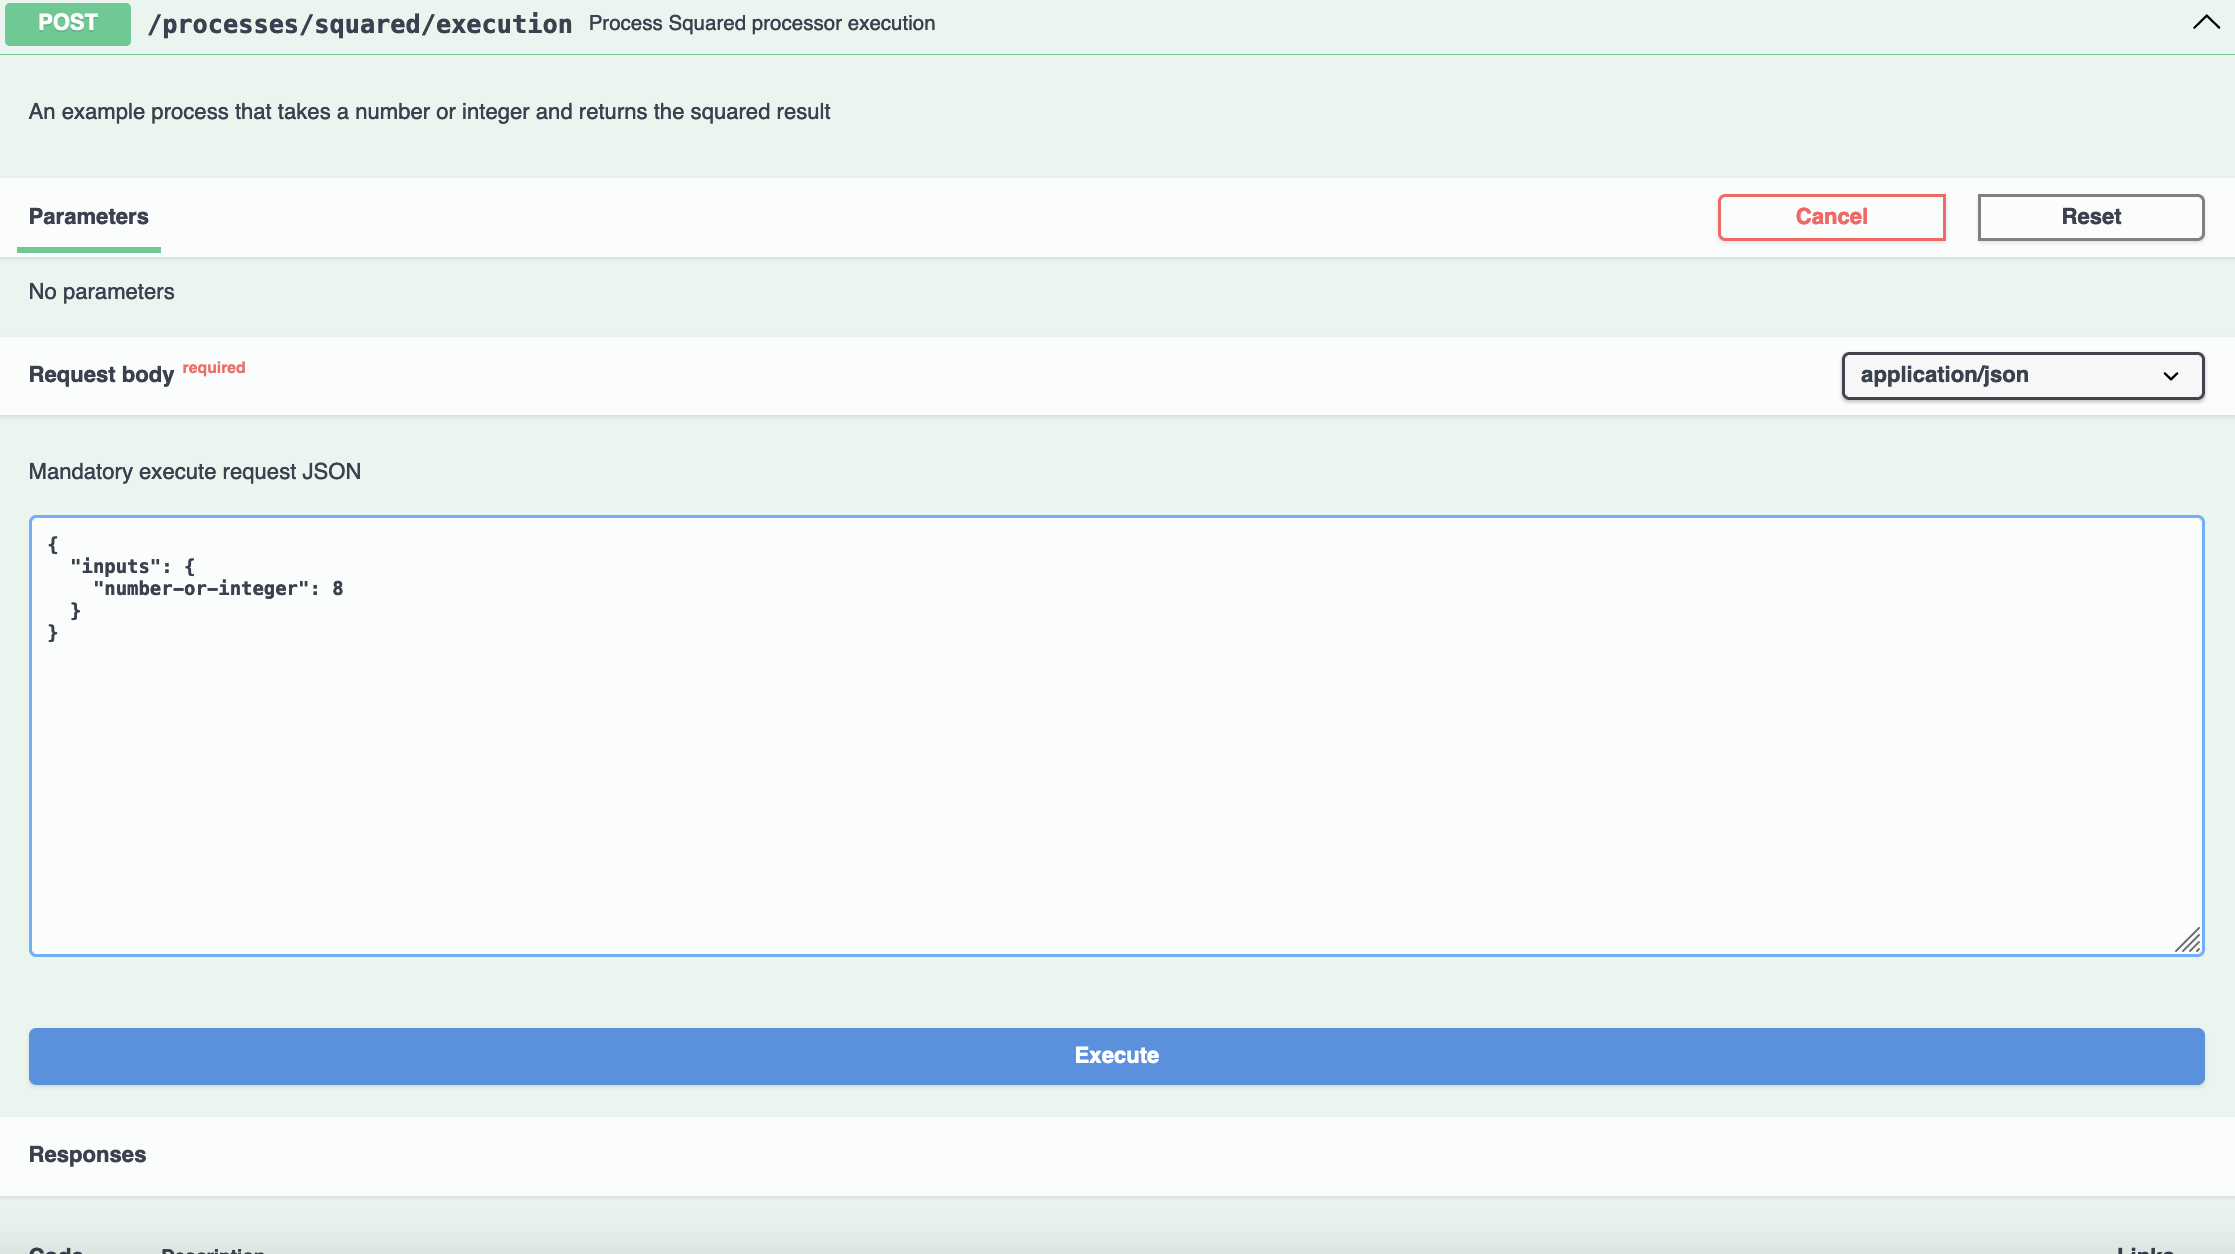2235x1254 pixels.
Task: Select the Parameters tab
Action: [88, 217]
